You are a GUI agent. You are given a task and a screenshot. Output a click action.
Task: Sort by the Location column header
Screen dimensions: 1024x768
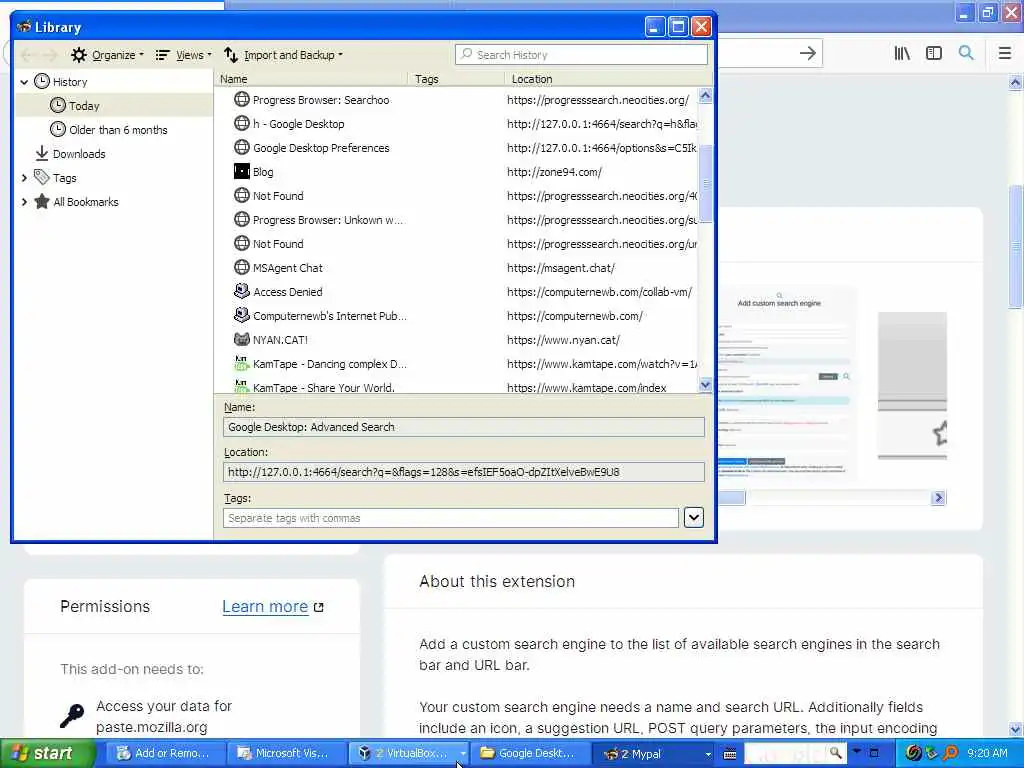[x=607, y=79]
